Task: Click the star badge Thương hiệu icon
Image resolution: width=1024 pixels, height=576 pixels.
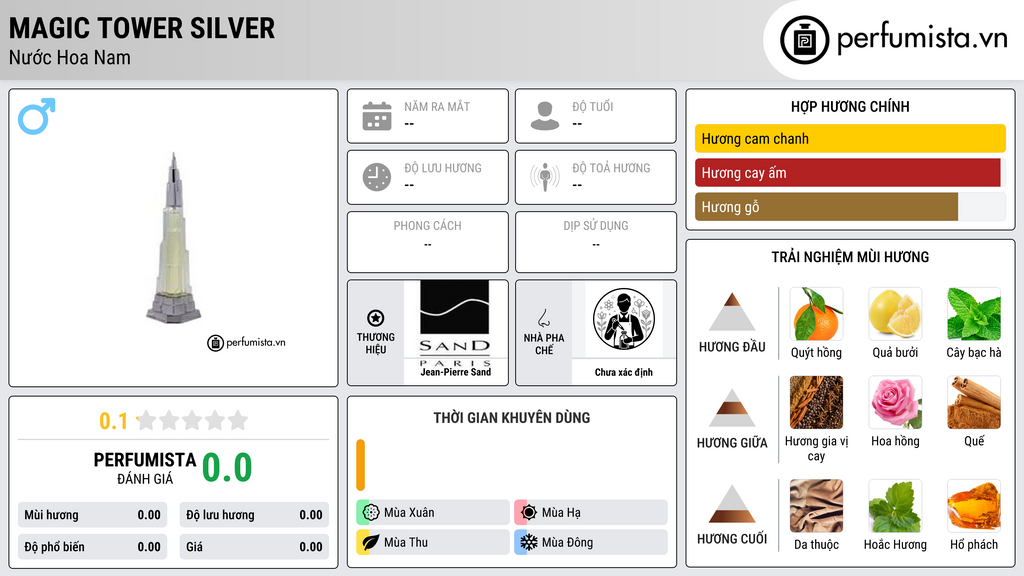Action: click(x=376, y=318)
